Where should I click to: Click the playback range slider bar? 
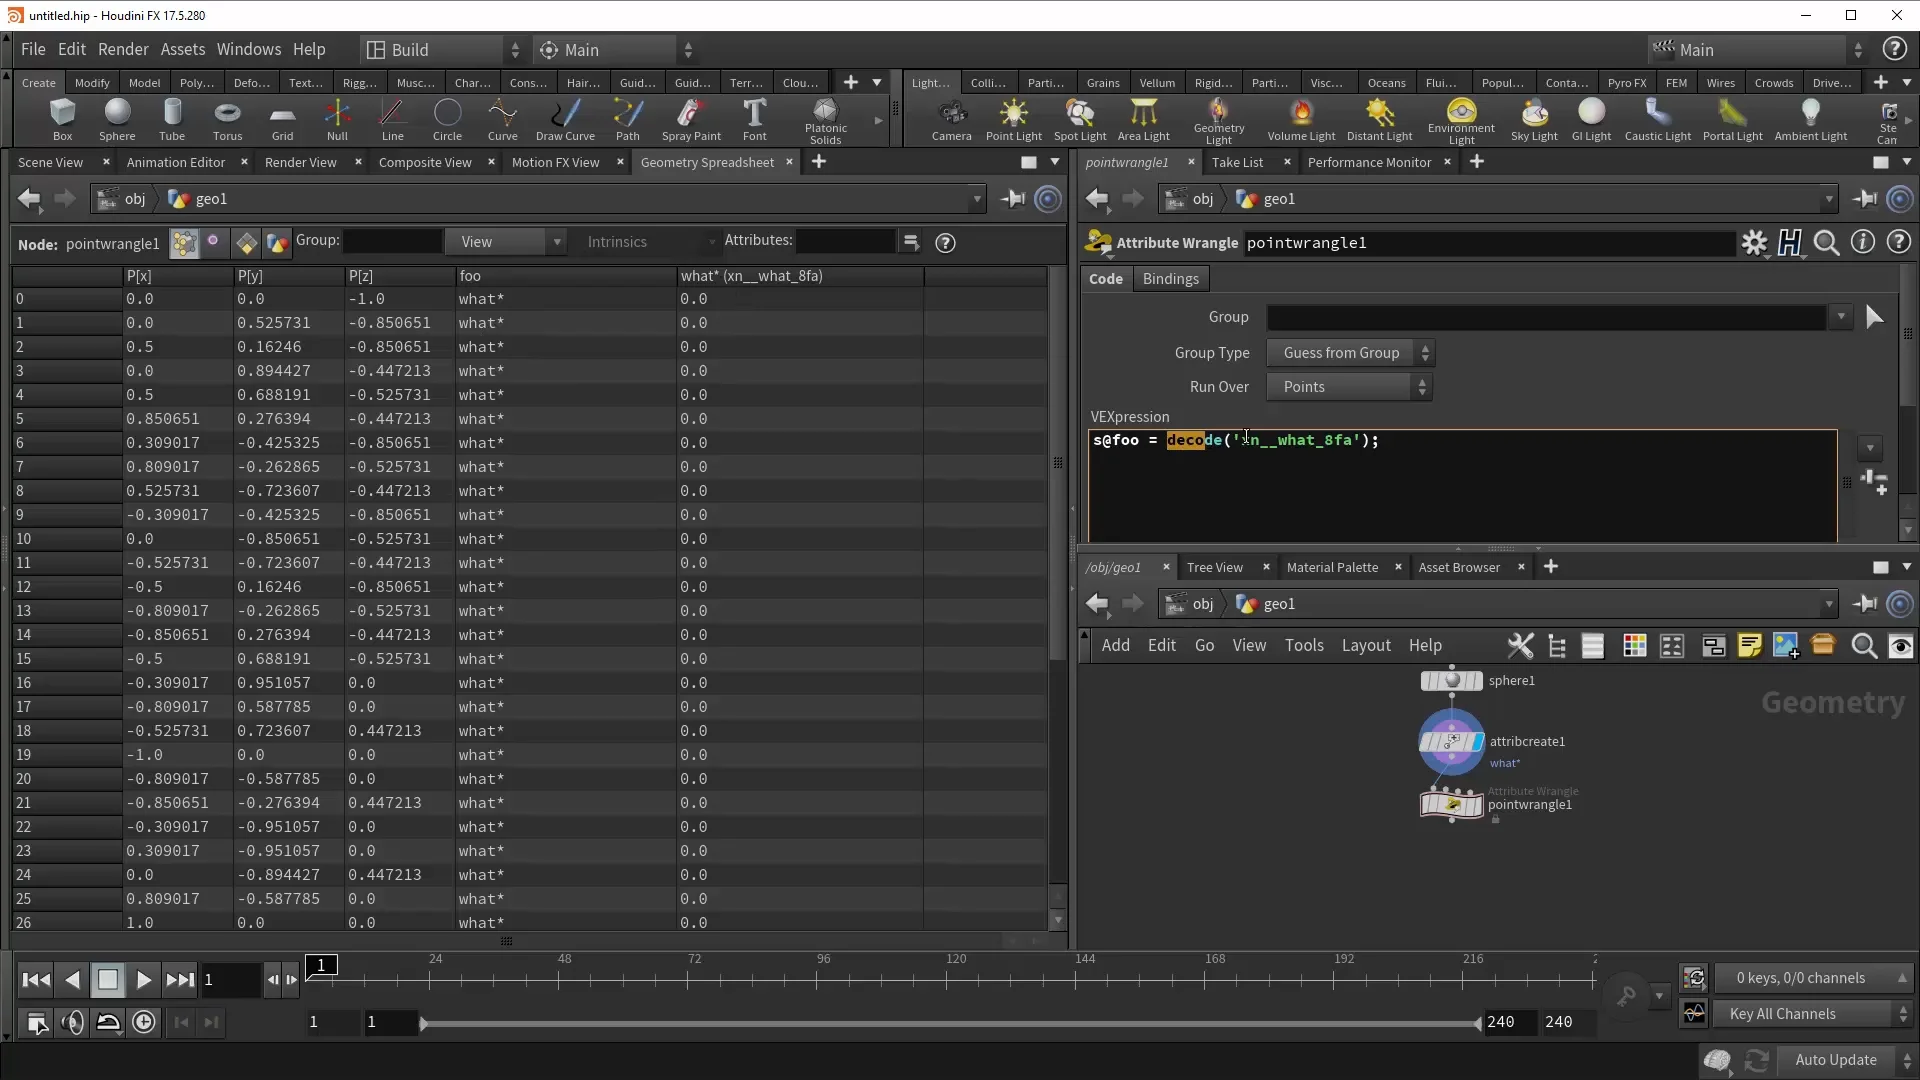(950, 1023)
